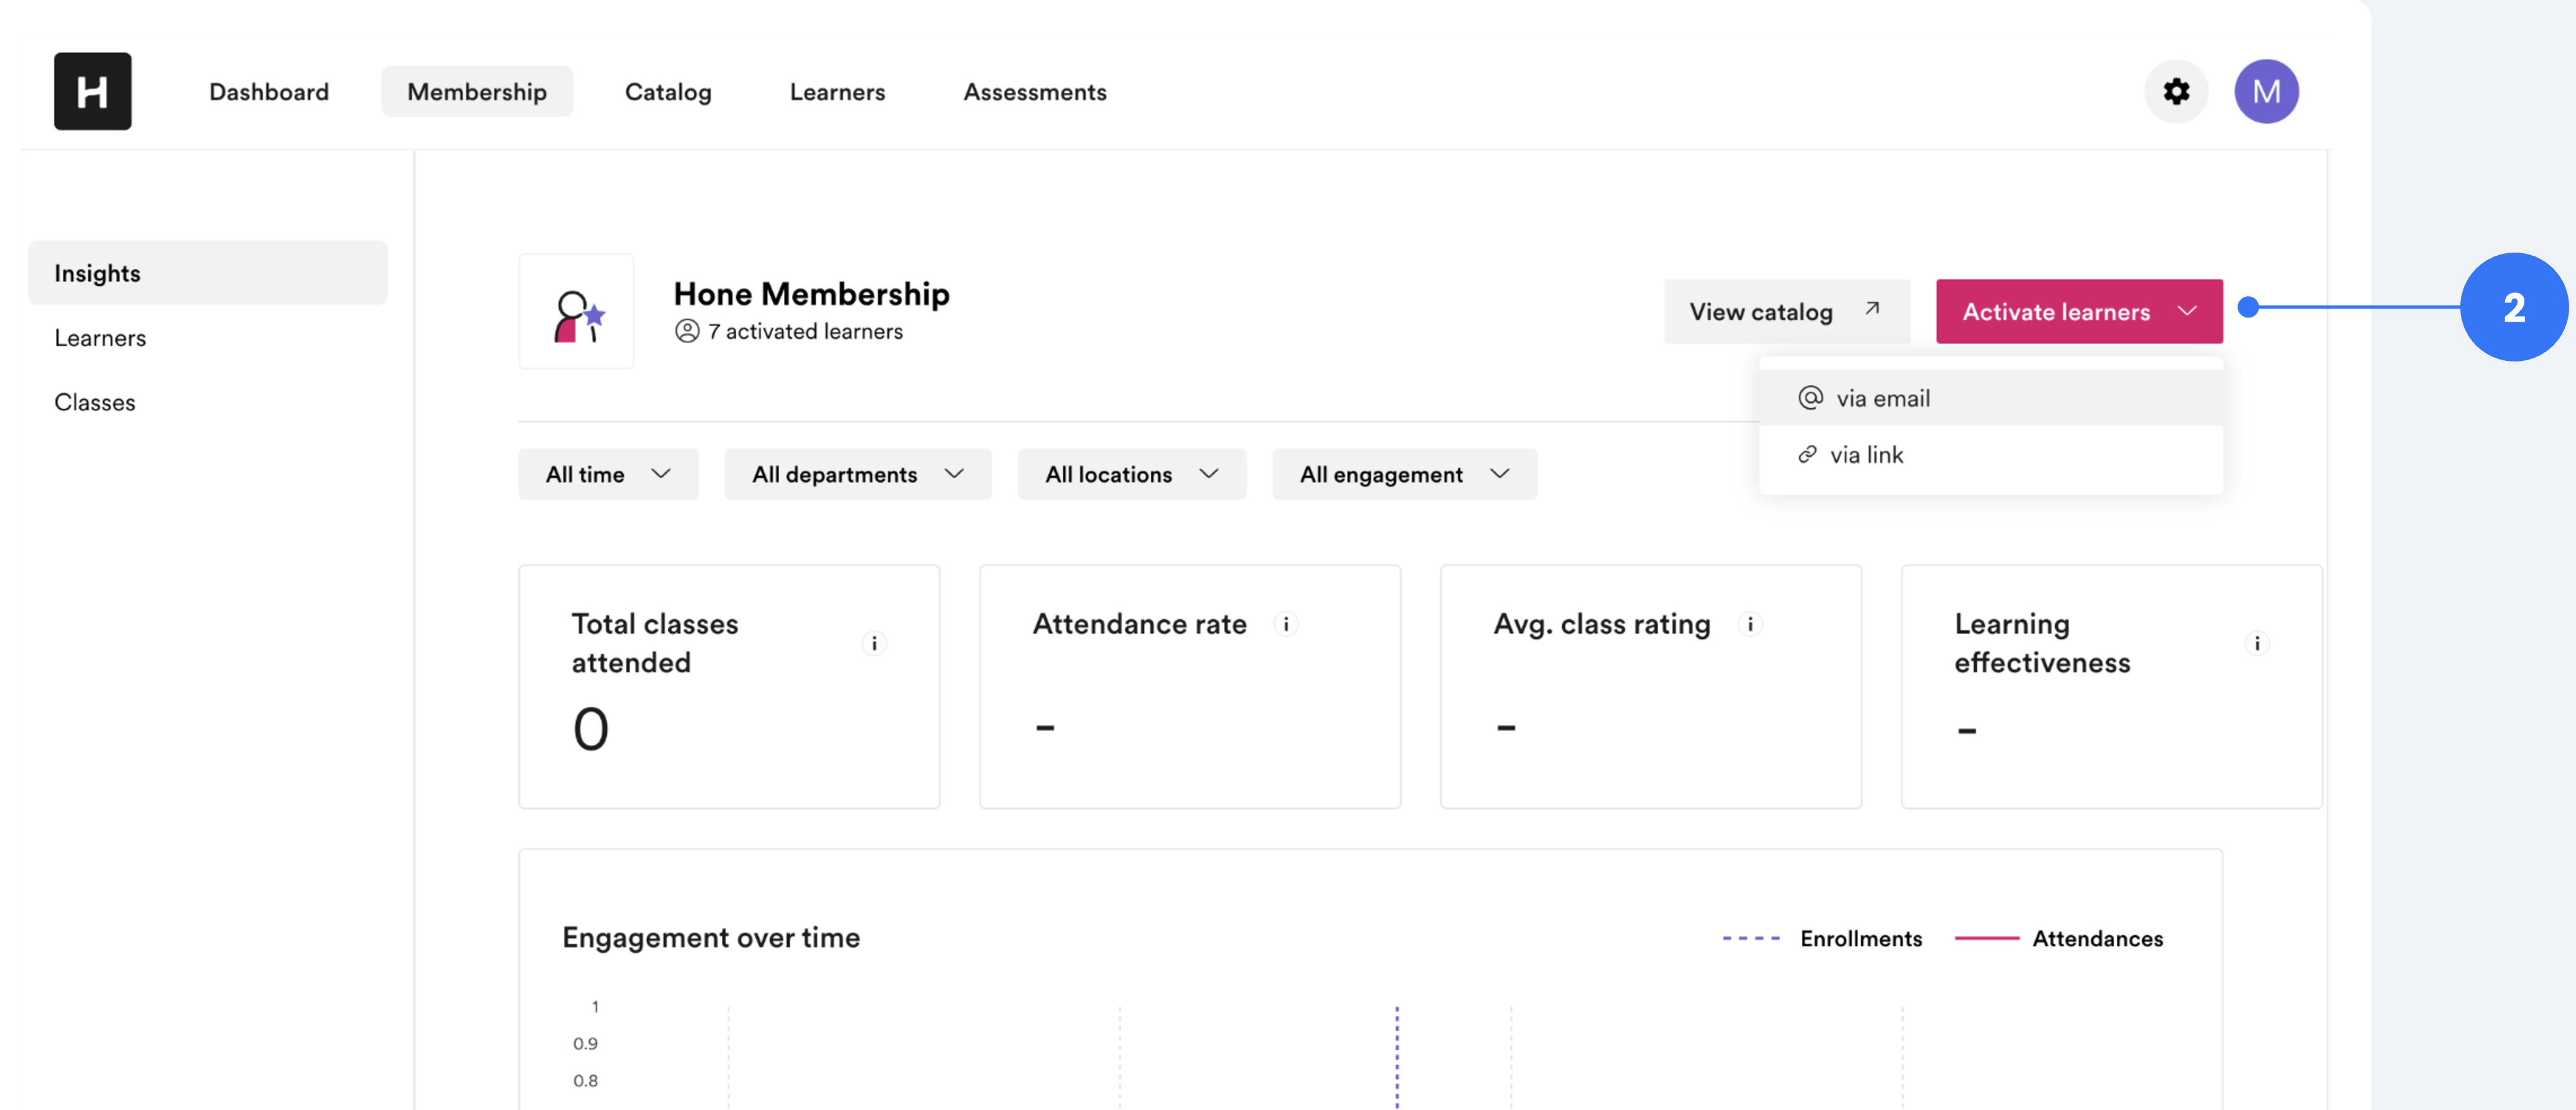Open the Catalog tab
The height and width of the screenshot is (1110, 2576).
tap(668, 92)
